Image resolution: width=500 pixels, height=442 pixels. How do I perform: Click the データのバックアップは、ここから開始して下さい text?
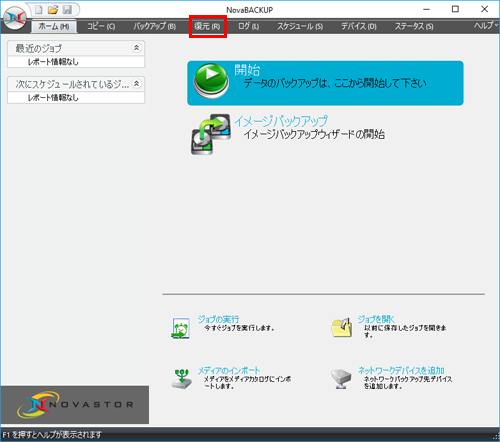tap(335, 83)
